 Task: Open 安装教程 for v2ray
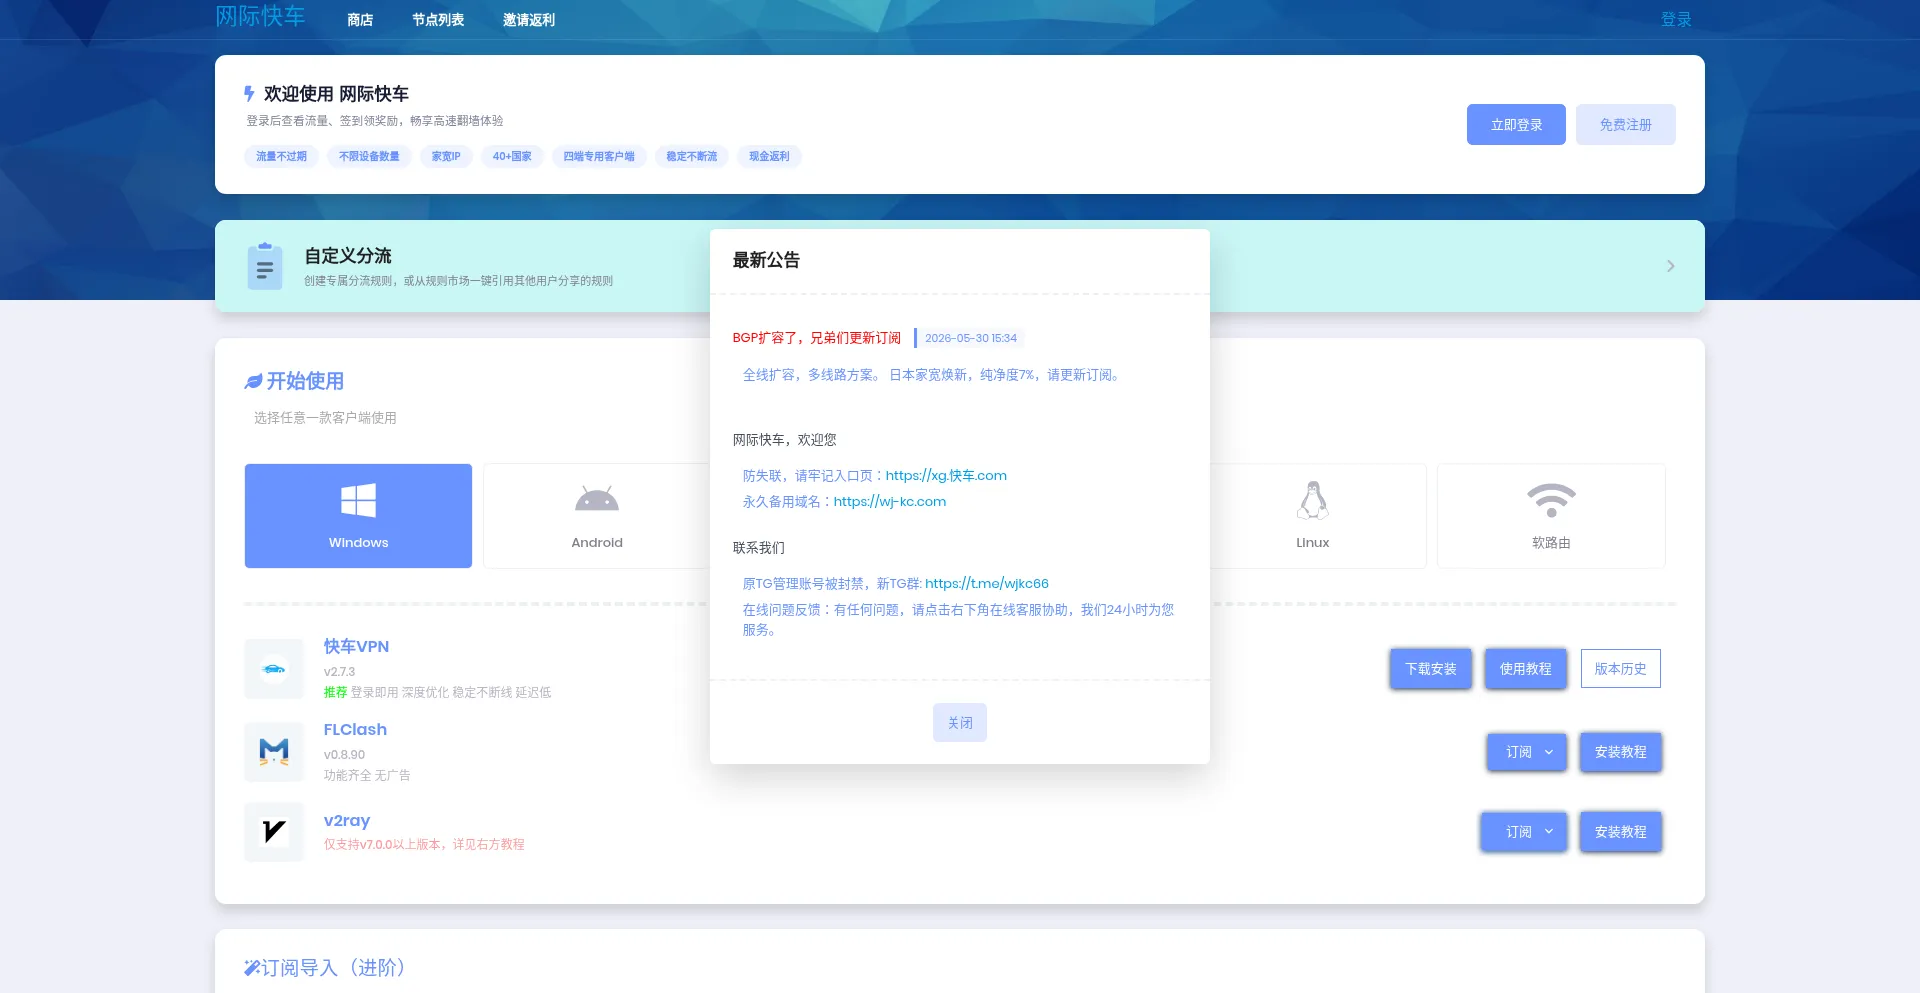(x=1621, y=832)
